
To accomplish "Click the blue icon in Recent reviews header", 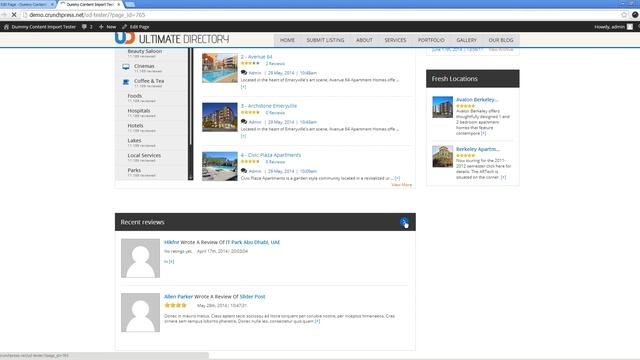I will (404, 222).
